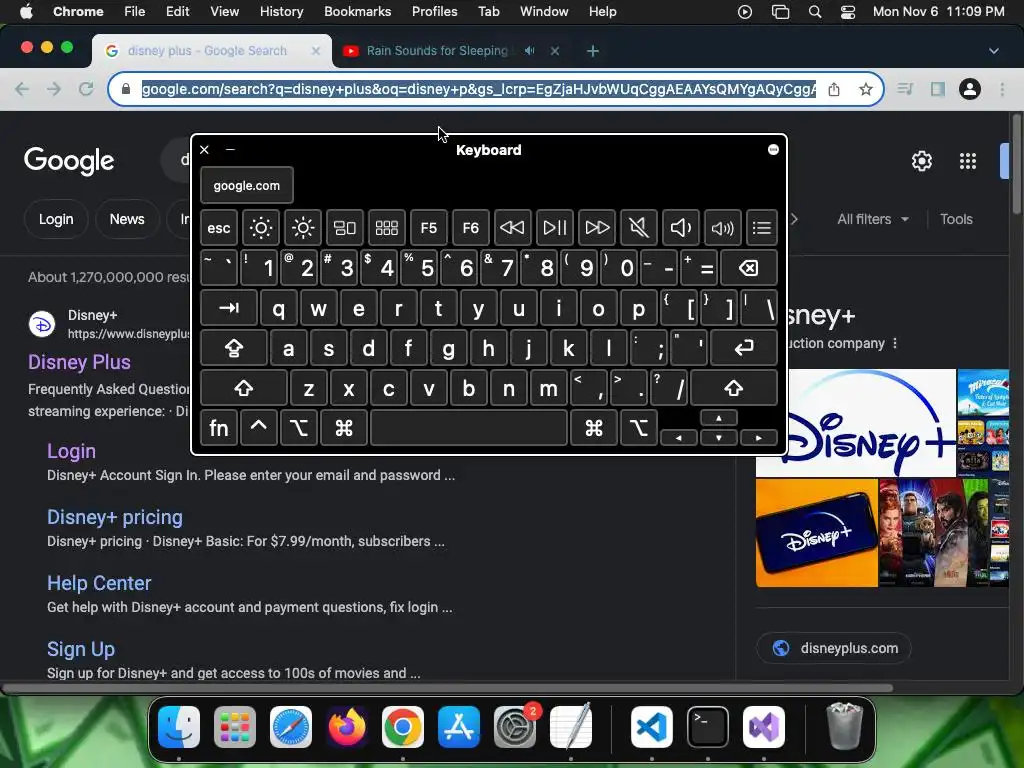Screen dimensions: 1024x768
Task: Launch Visual Studio Code from the Dock
Action: coord(652,727)
